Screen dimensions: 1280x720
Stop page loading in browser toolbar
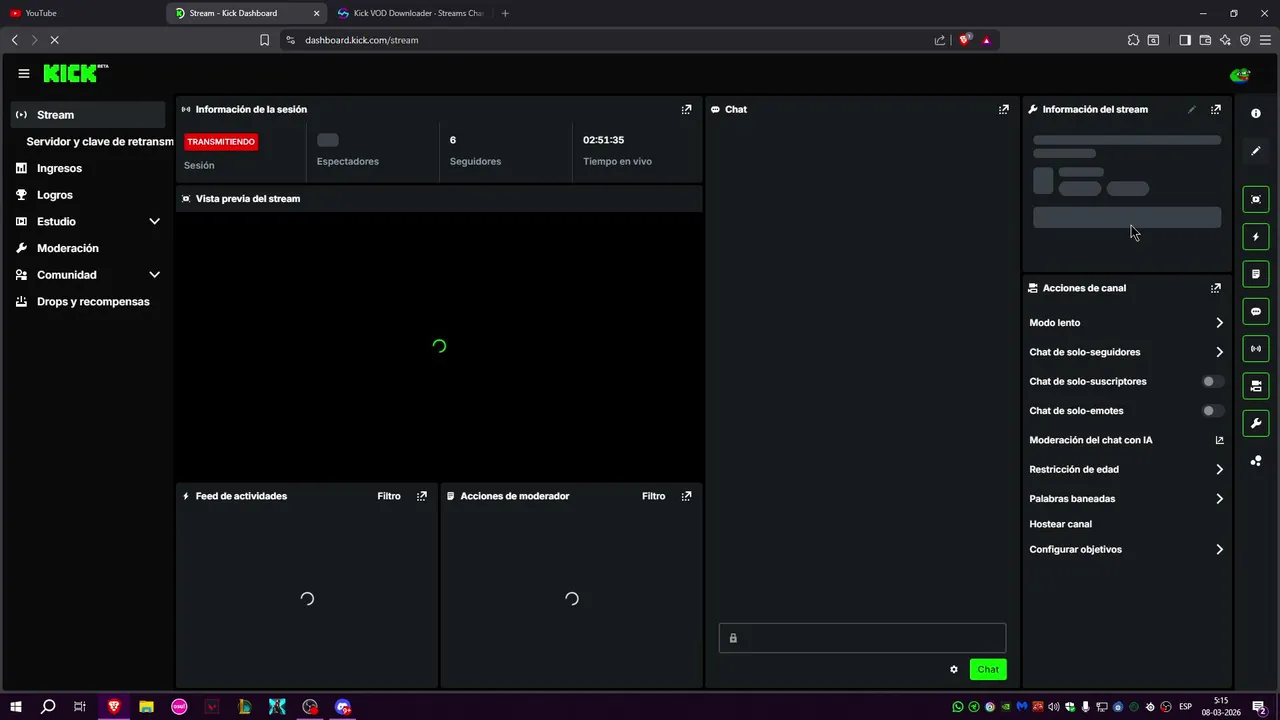54,40
